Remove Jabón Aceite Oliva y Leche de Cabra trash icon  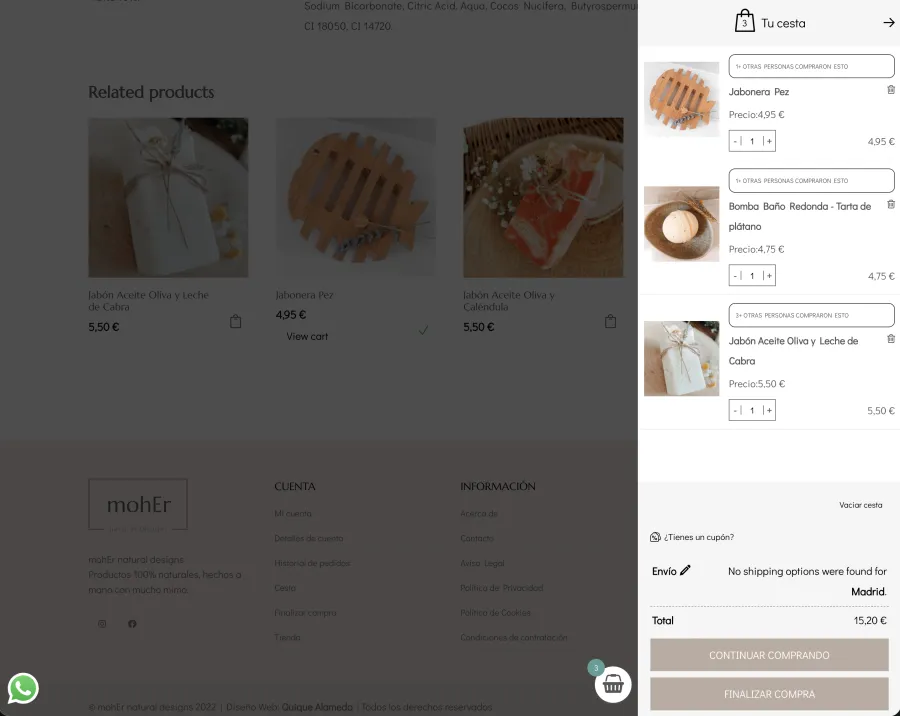tap(891, 339)
